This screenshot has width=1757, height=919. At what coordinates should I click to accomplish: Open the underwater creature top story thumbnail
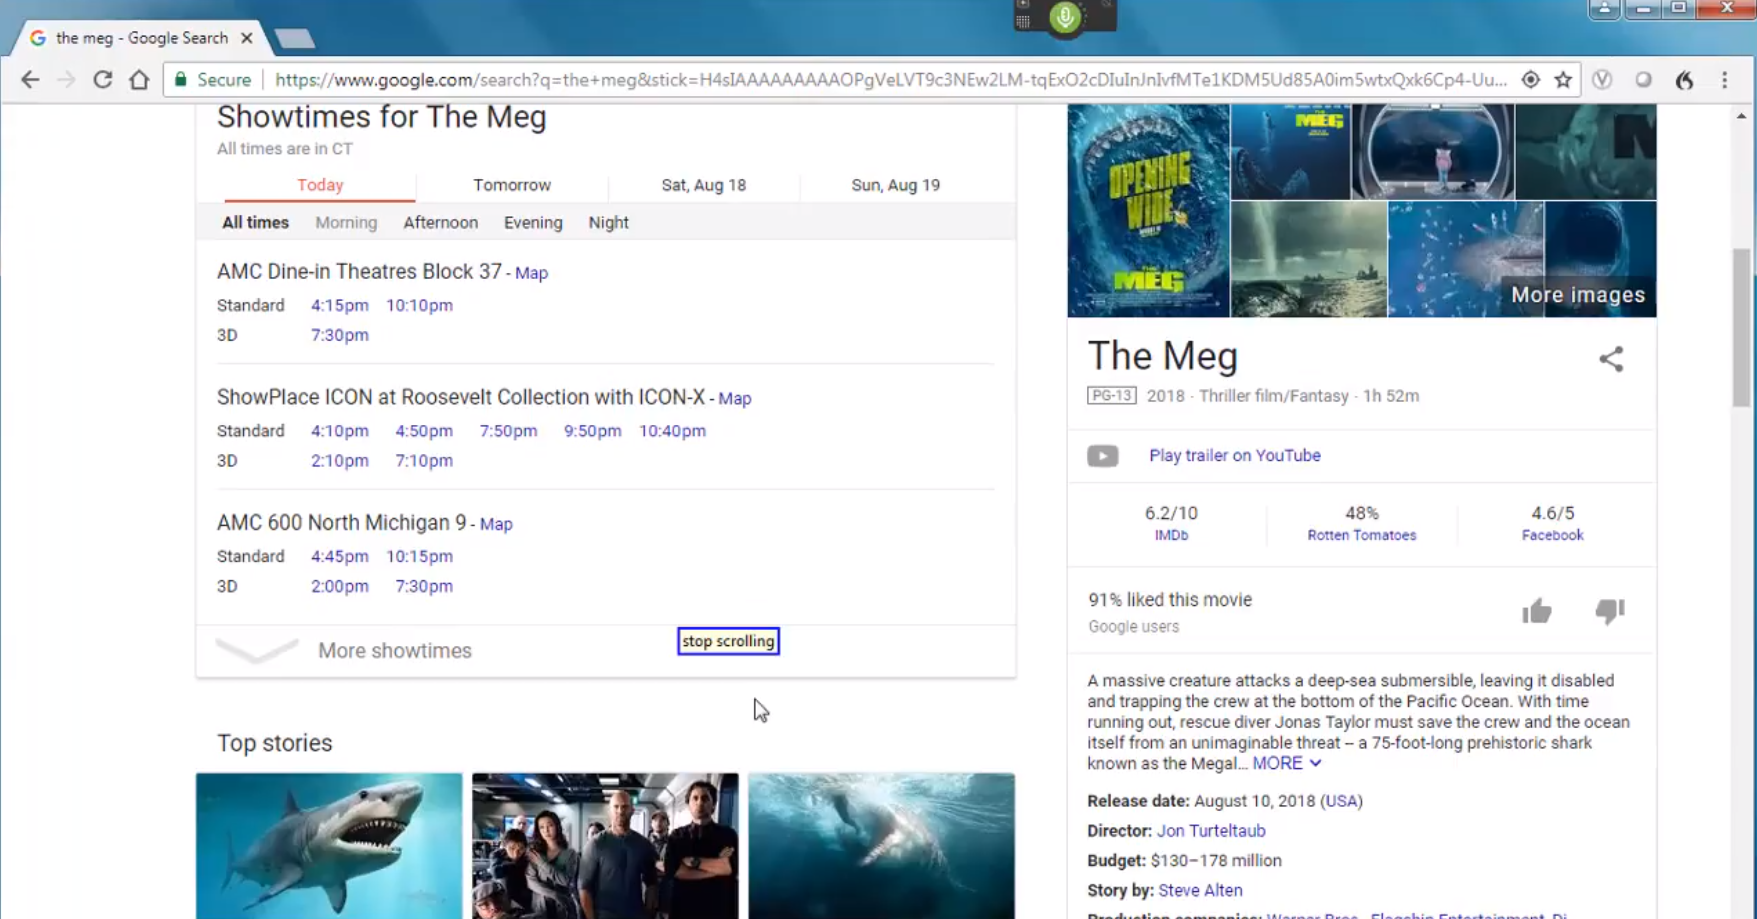point(881,846)
